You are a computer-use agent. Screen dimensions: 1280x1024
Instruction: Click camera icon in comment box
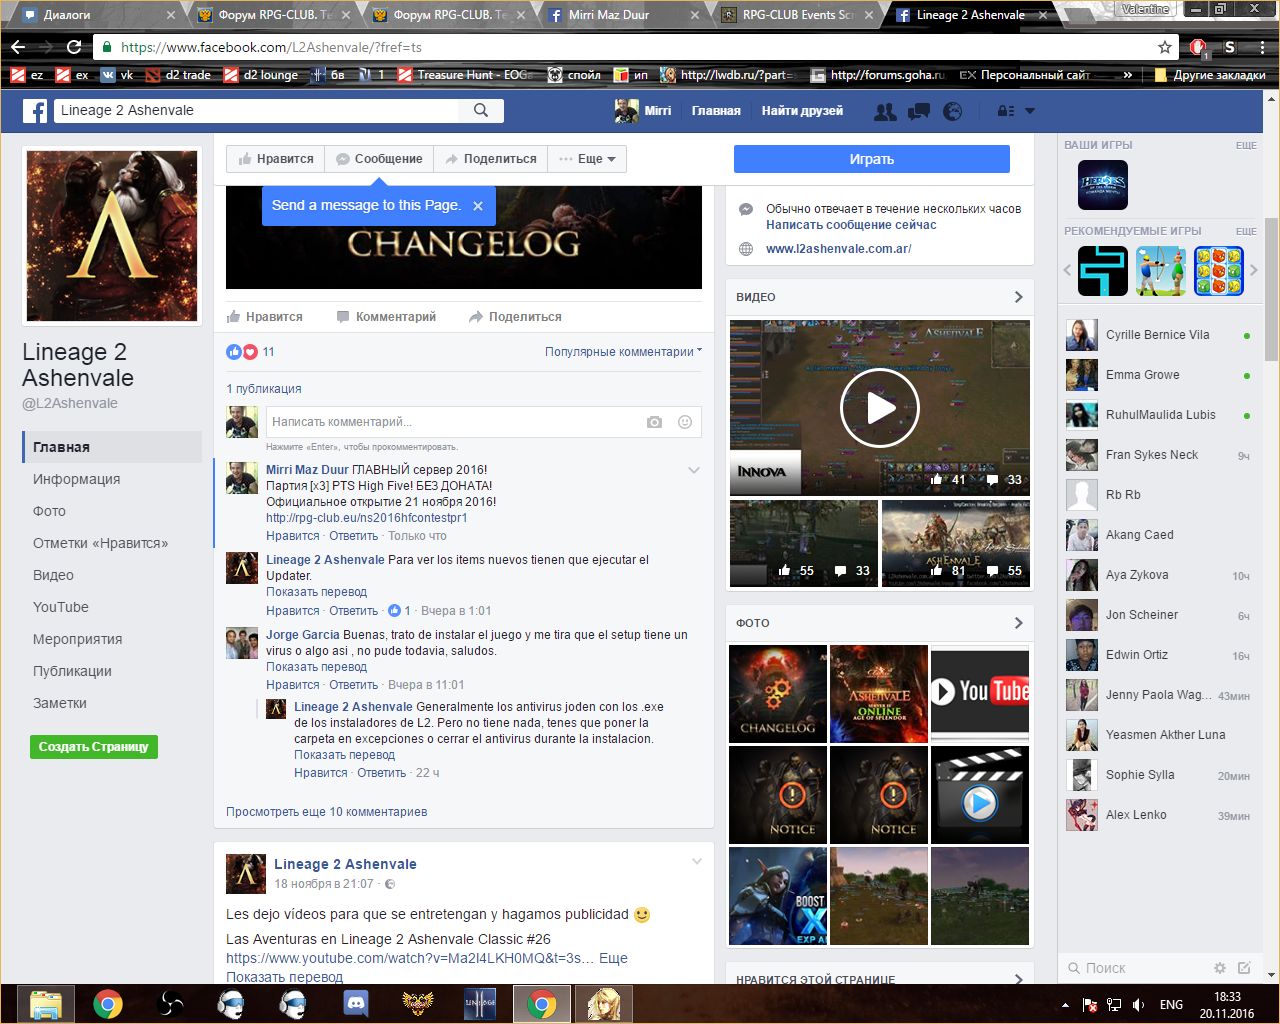[x=654, y=422]
